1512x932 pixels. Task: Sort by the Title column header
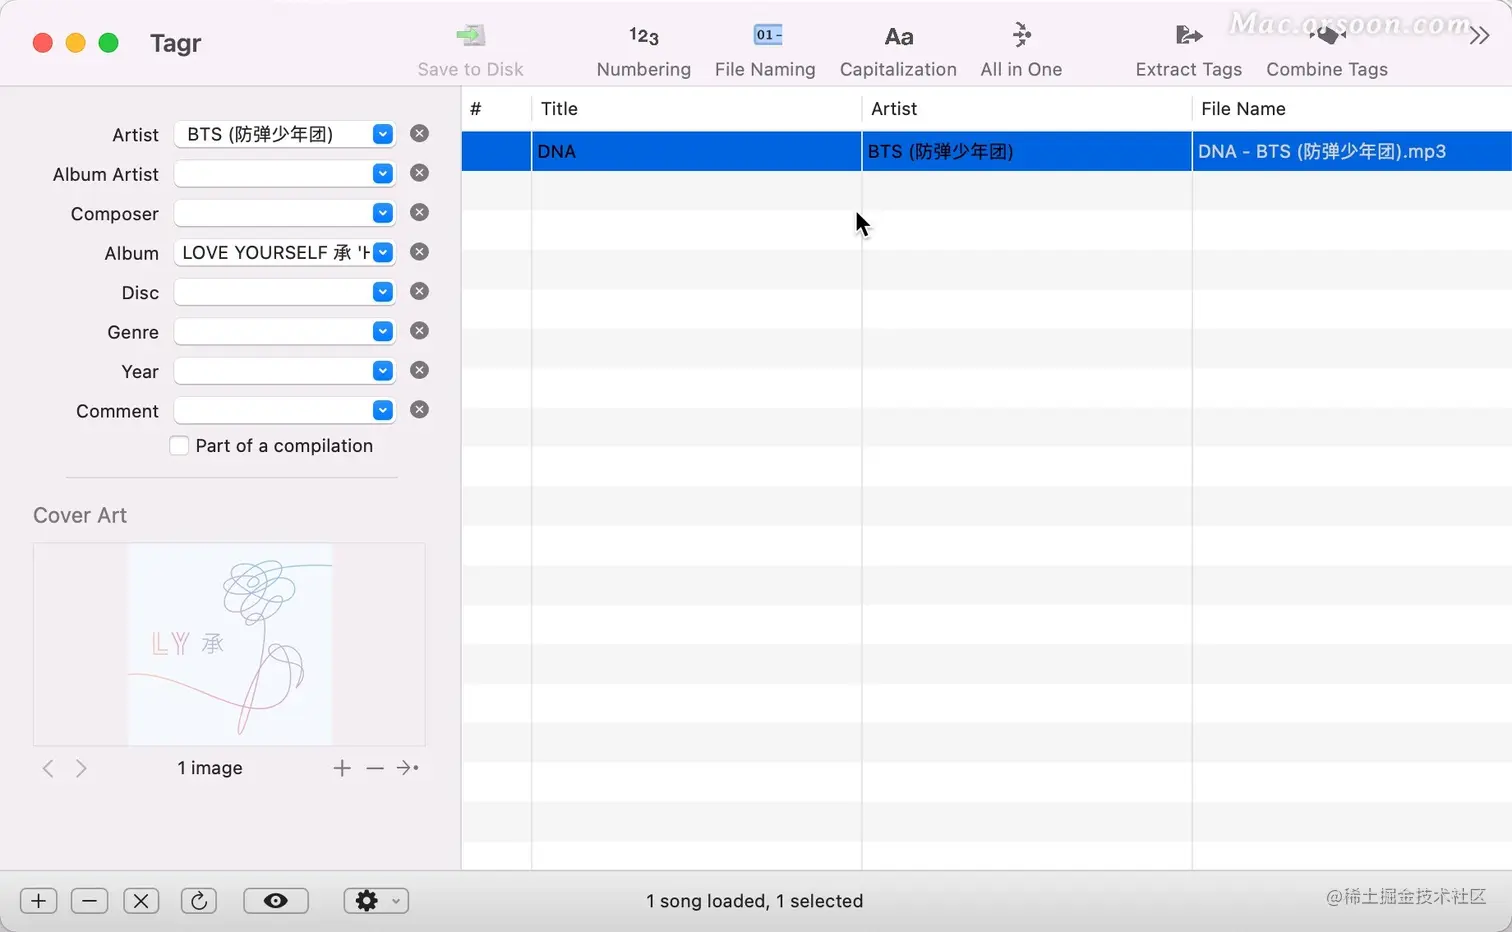pyautogui.click(x=696, y=109)
